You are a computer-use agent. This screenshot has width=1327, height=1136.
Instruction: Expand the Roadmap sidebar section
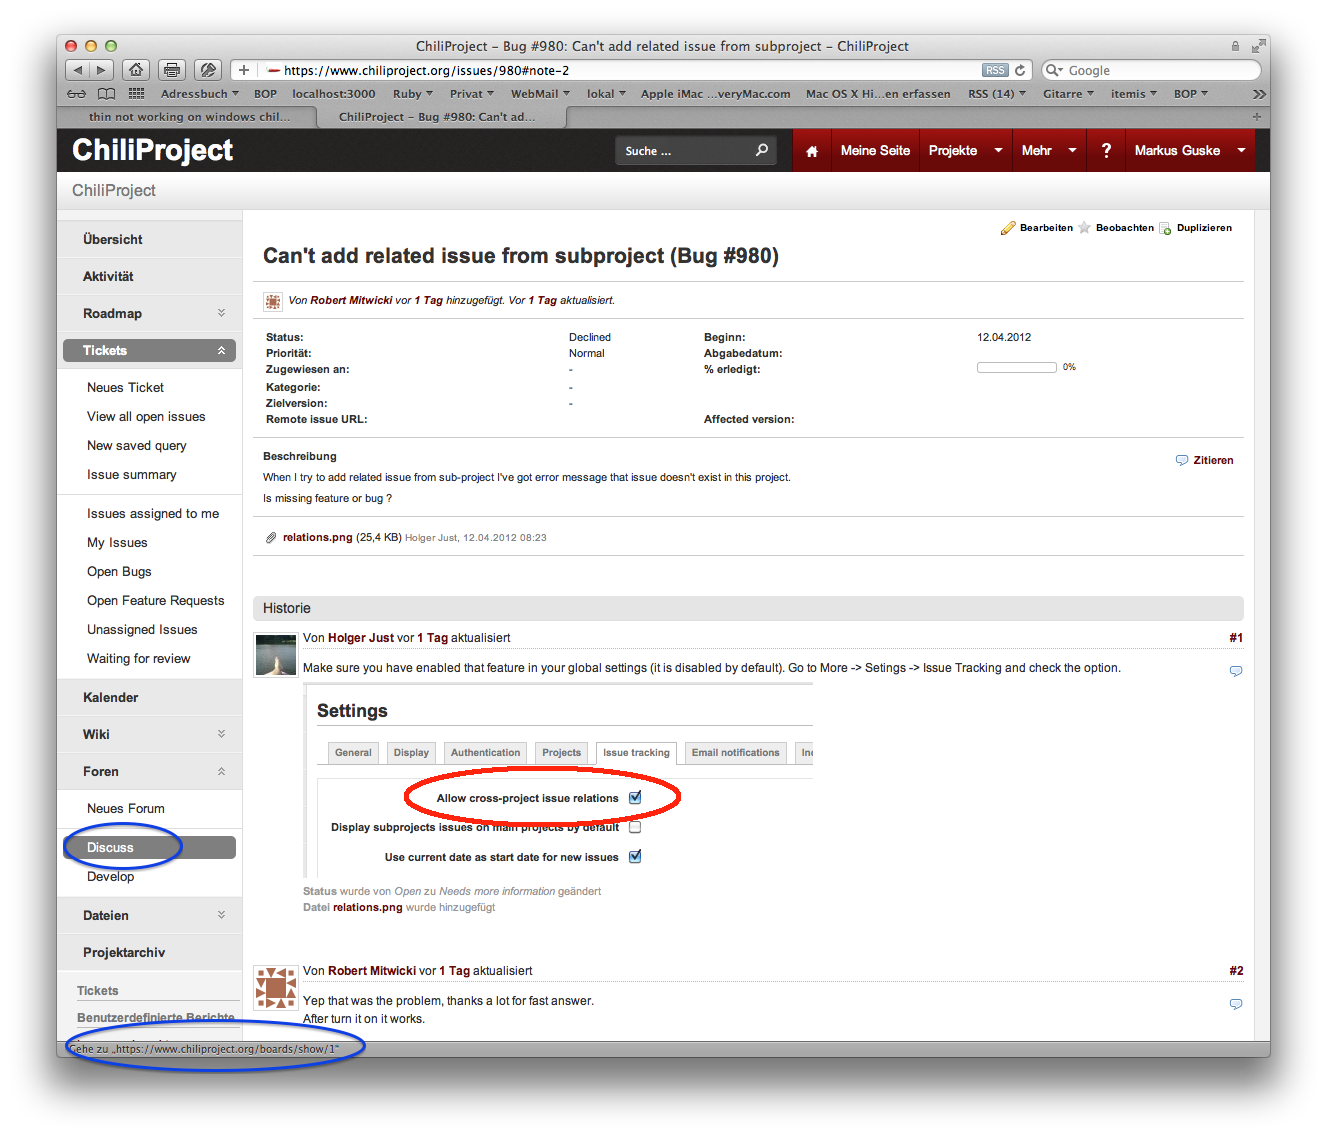pyautogui.click(x=221, y=313)
